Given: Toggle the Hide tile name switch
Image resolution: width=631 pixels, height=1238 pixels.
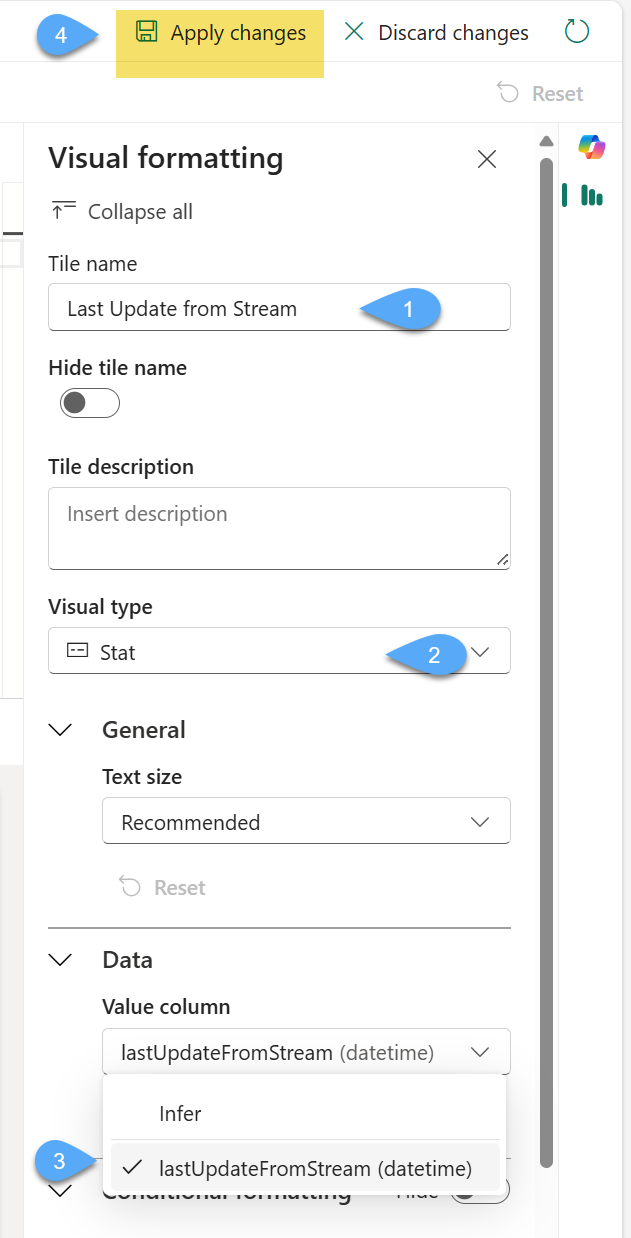Looking at the screenshot, I should coord(90,403).
